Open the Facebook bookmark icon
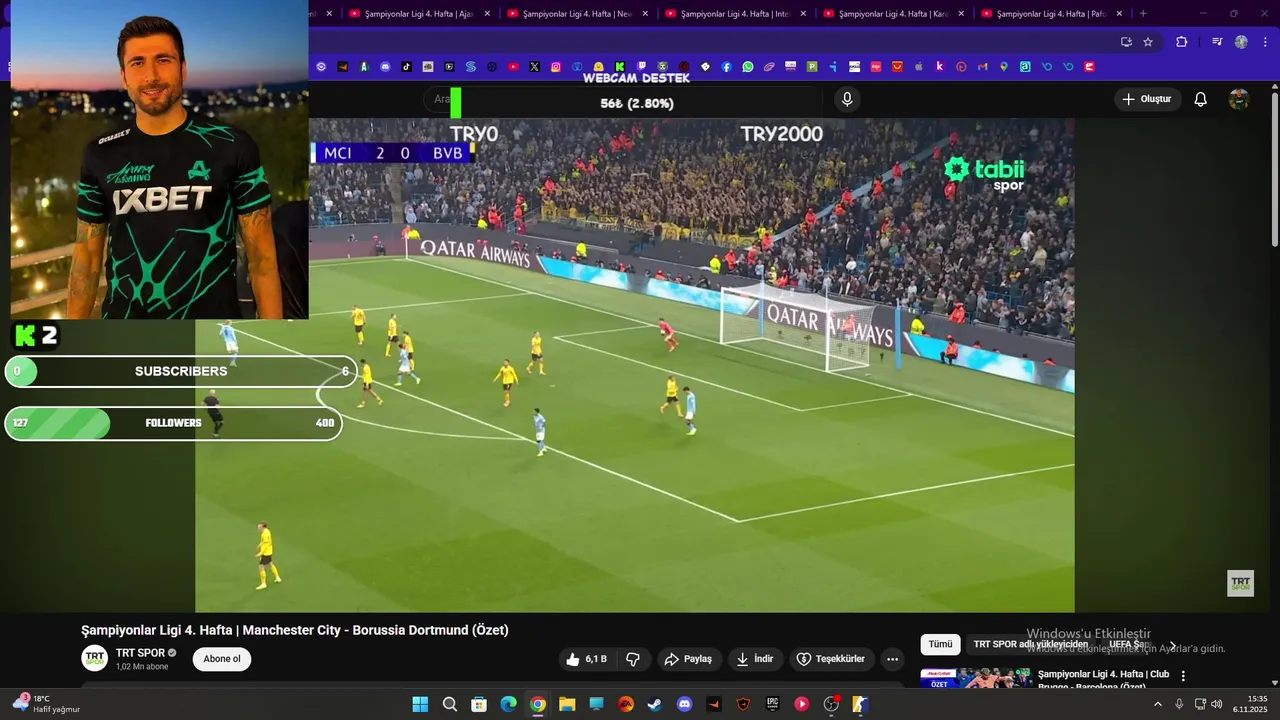This screenshot has width=1280, height=720. (727, 67)
